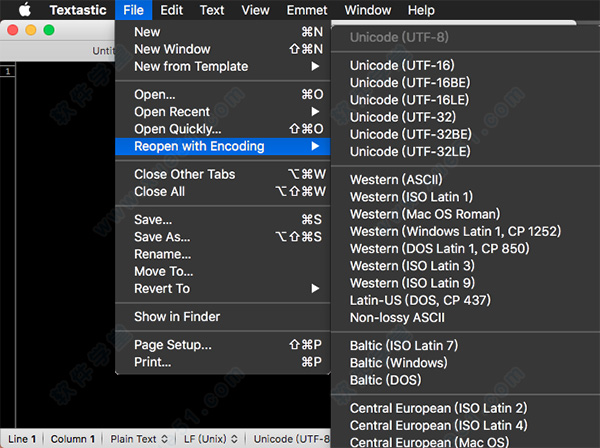Click the Line 1 status bar field

[20, 439]
